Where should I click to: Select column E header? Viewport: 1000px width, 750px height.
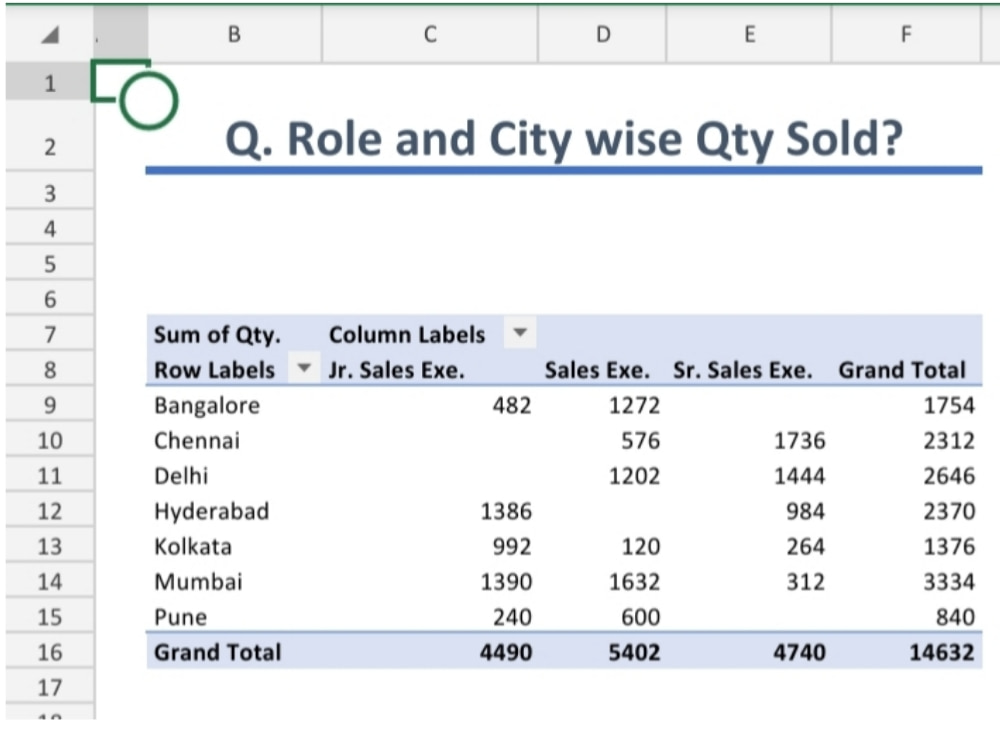[749, 34]
